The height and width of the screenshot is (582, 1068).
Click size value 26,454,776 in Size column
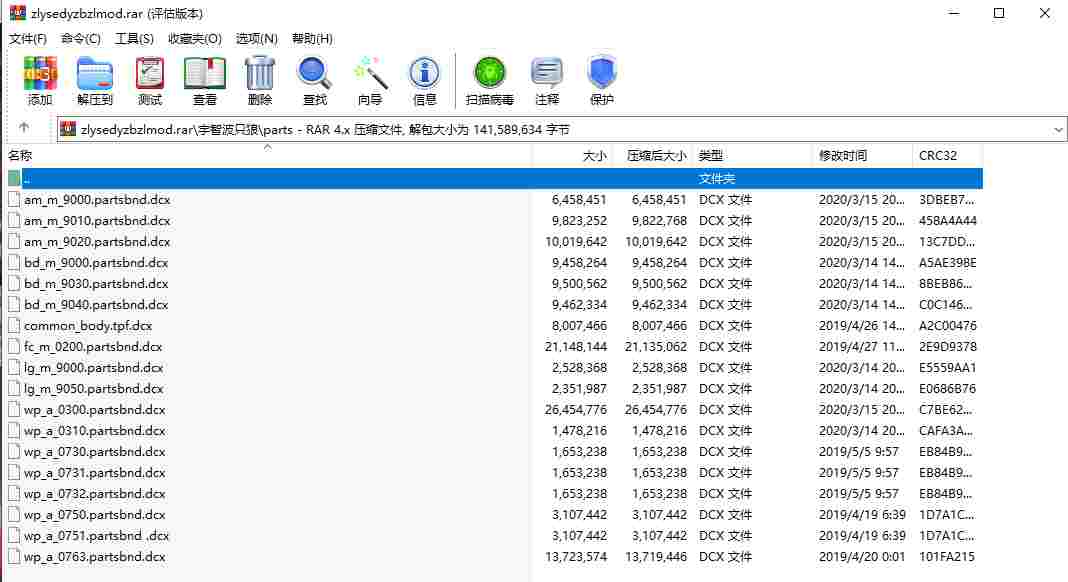(x=576, y=410)
